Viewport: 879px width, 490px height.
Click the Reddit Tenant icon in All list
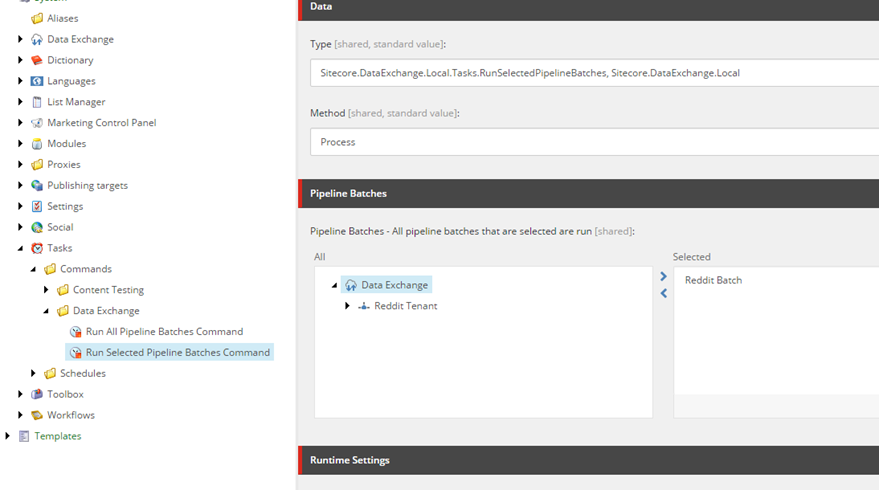(364, 306)
